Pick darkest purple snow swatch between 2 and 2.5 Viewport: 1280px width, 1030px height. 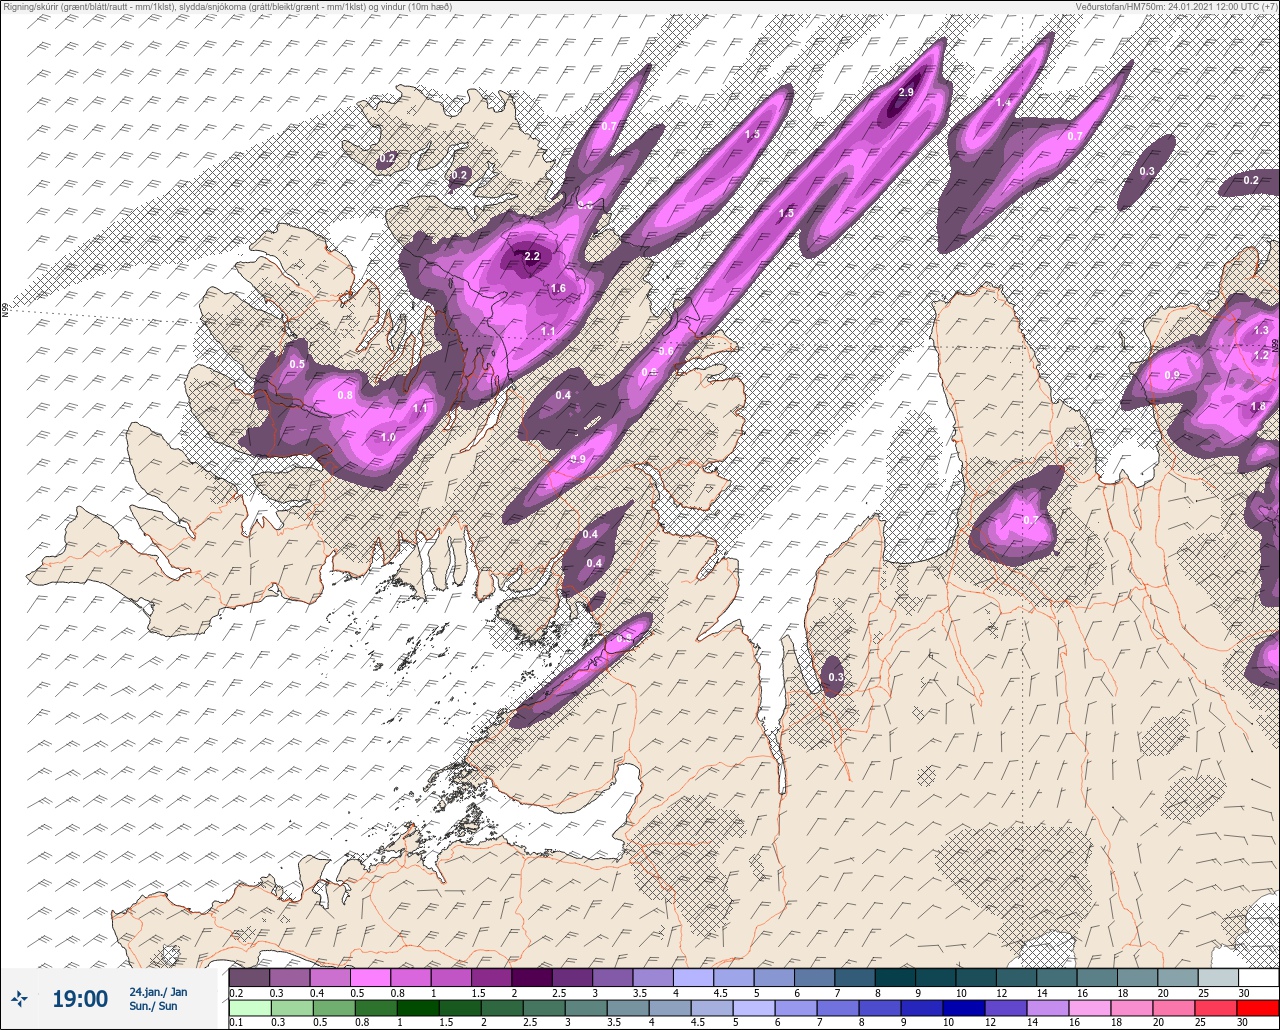click(532, 977)
